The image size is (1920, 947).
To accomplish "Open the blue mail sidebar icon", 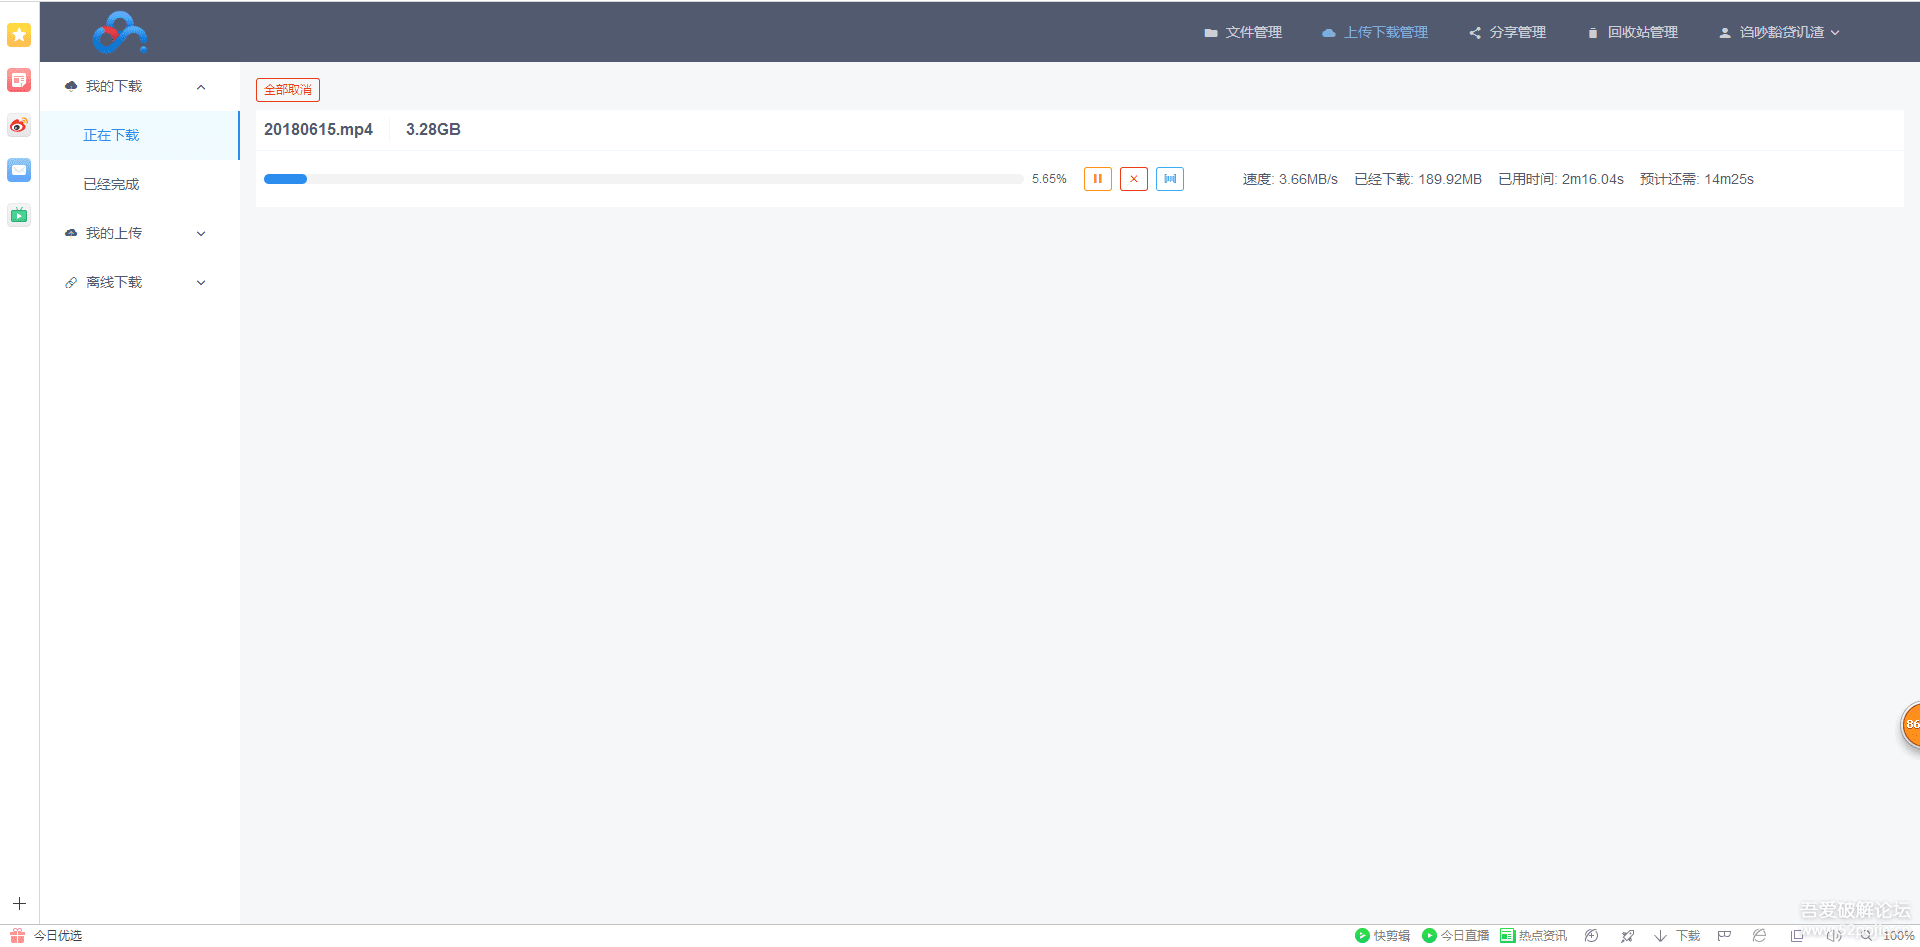I will coord(19,170).
